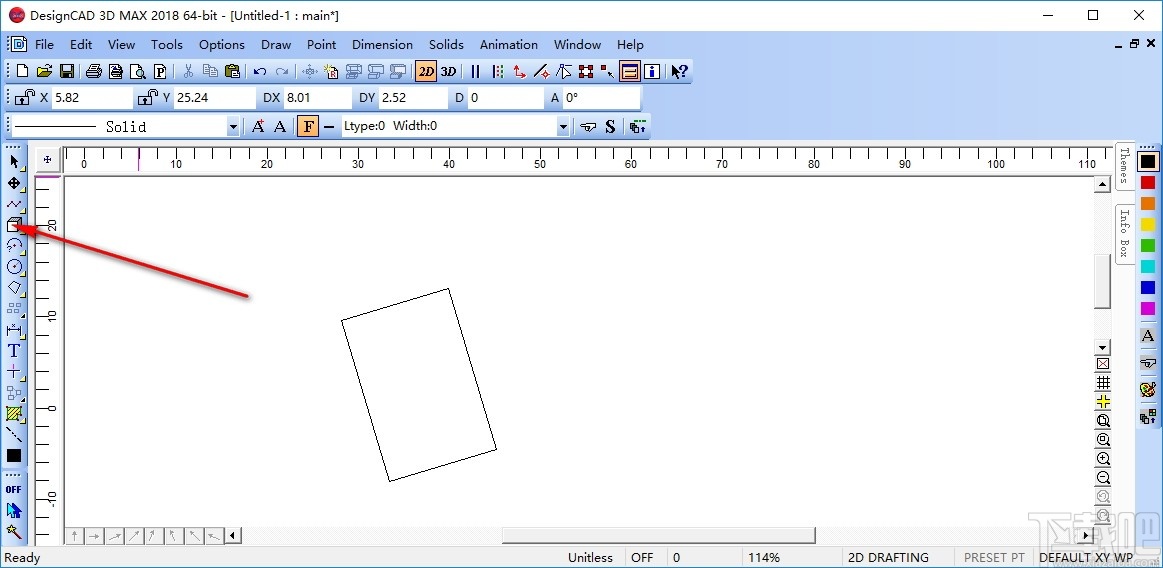Select the move tool with four arrows
The width and height of the screenshot is (1163, 568).
14,182
